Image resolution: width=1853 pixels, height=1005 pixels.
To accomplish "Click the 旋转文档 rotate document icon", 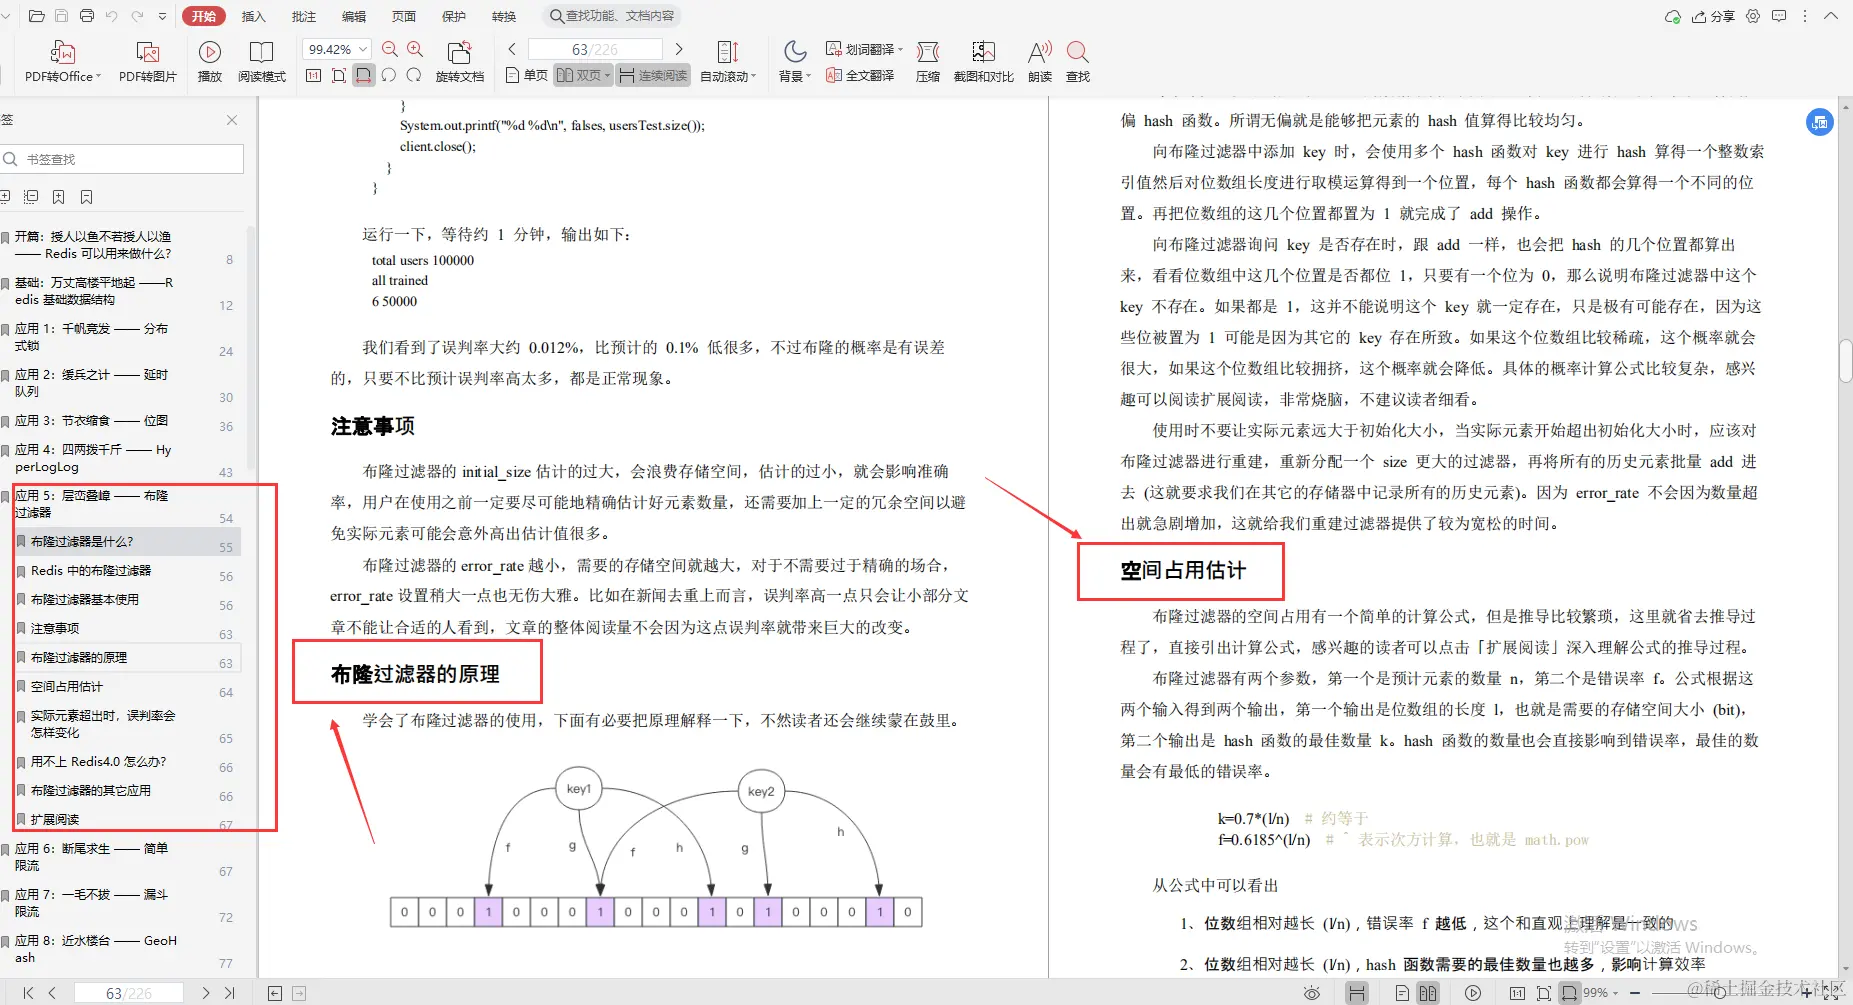I will 460,62.
